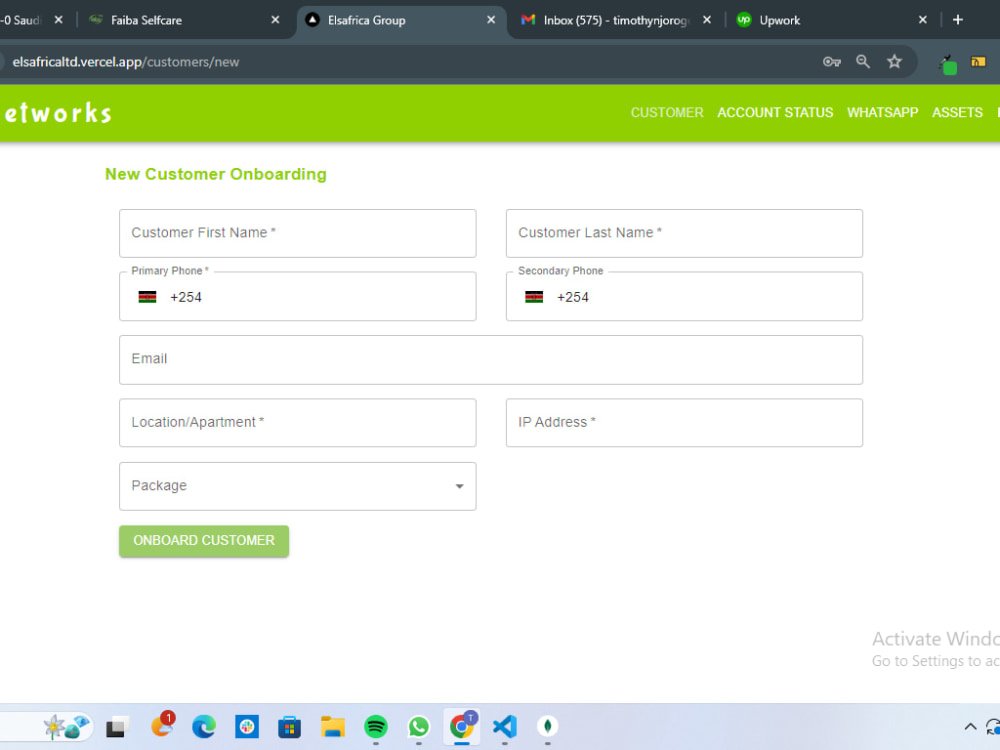The image size is (1000, 750).
Task: Open the WHATSAPP nav item
Action: [882, 113]
